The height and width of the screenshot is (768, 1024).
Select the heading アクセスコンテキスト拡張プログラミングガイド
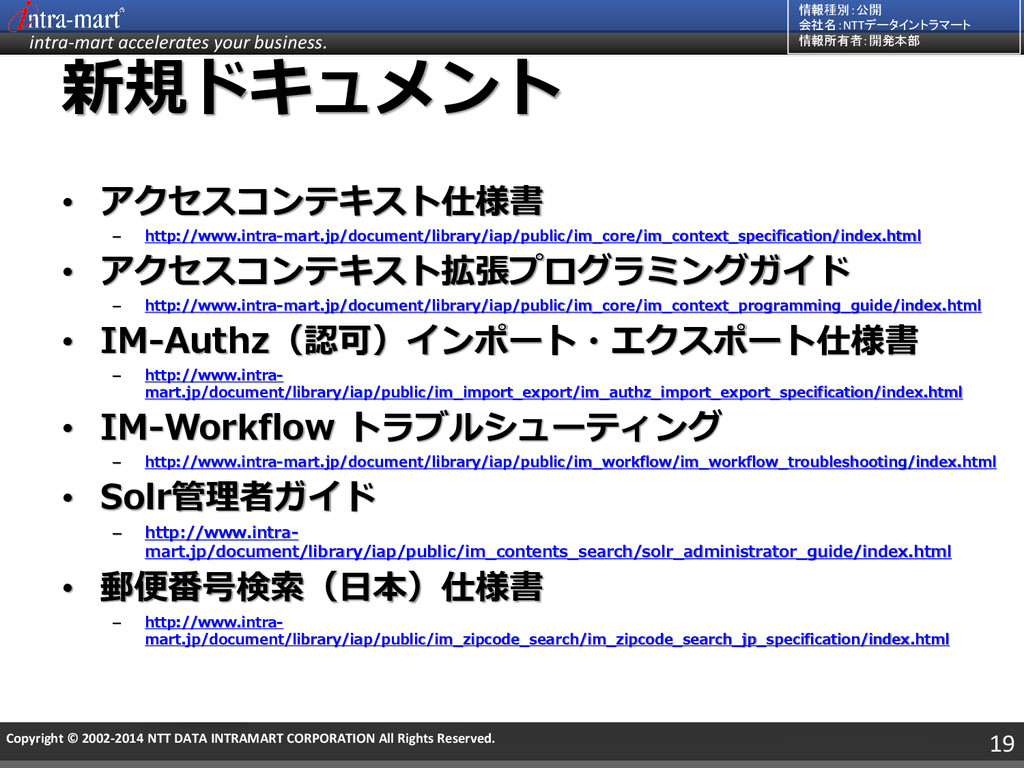point(475,270)
